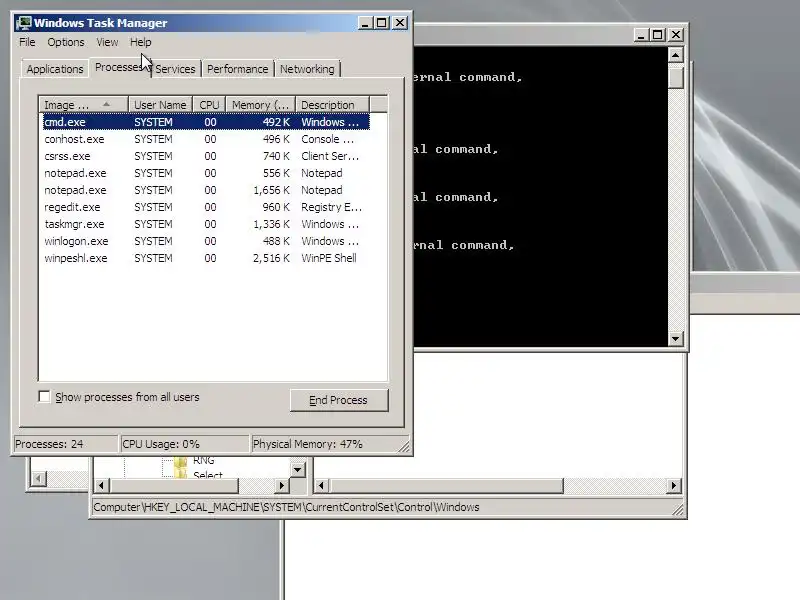Click command prompt scroll up arrow

(676, 55)
